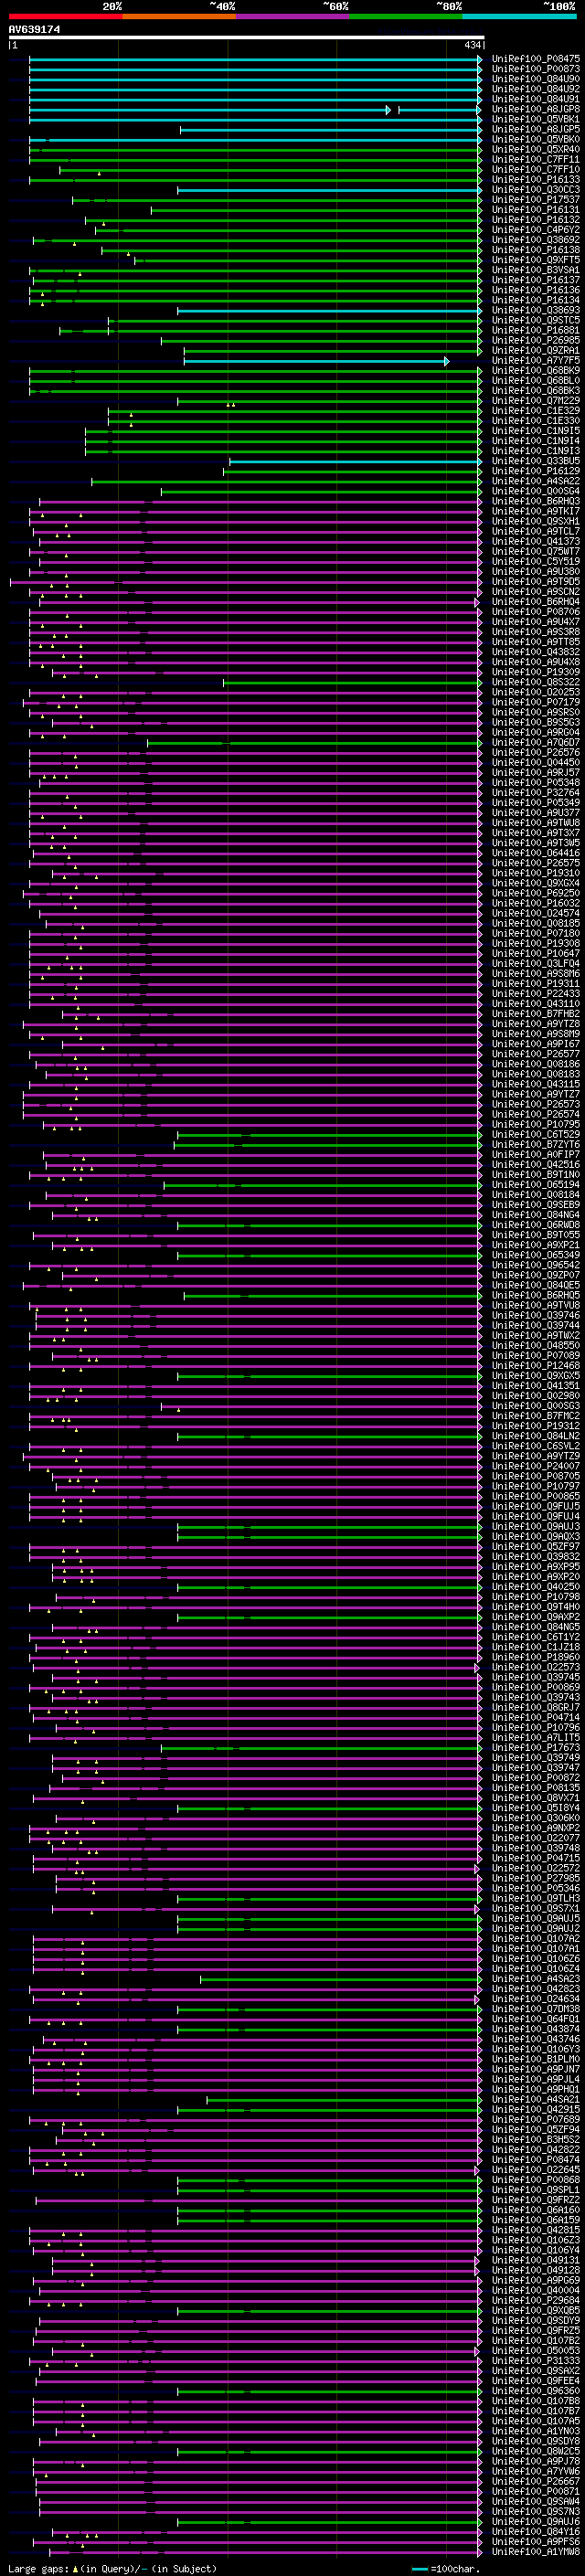This screenshot has height=2576, width=585.
Task: Select the AV639174 query name label
Action: (35, 30)
